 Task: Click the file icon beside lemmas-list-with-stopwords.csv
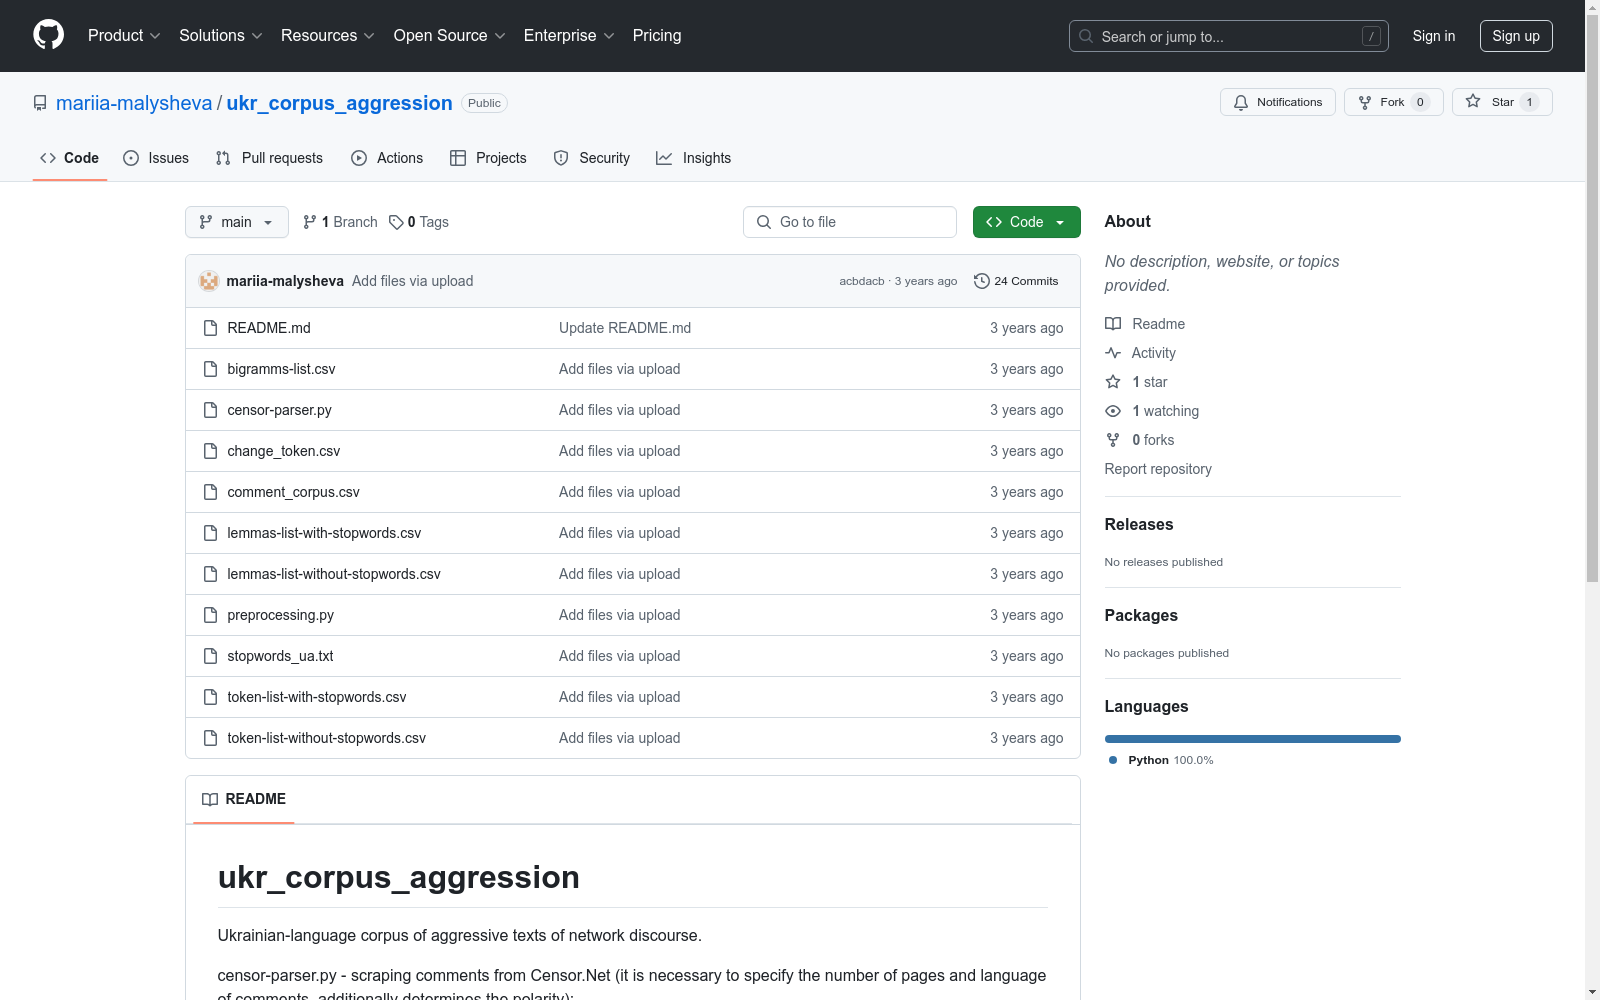click(x=210, y=533)
